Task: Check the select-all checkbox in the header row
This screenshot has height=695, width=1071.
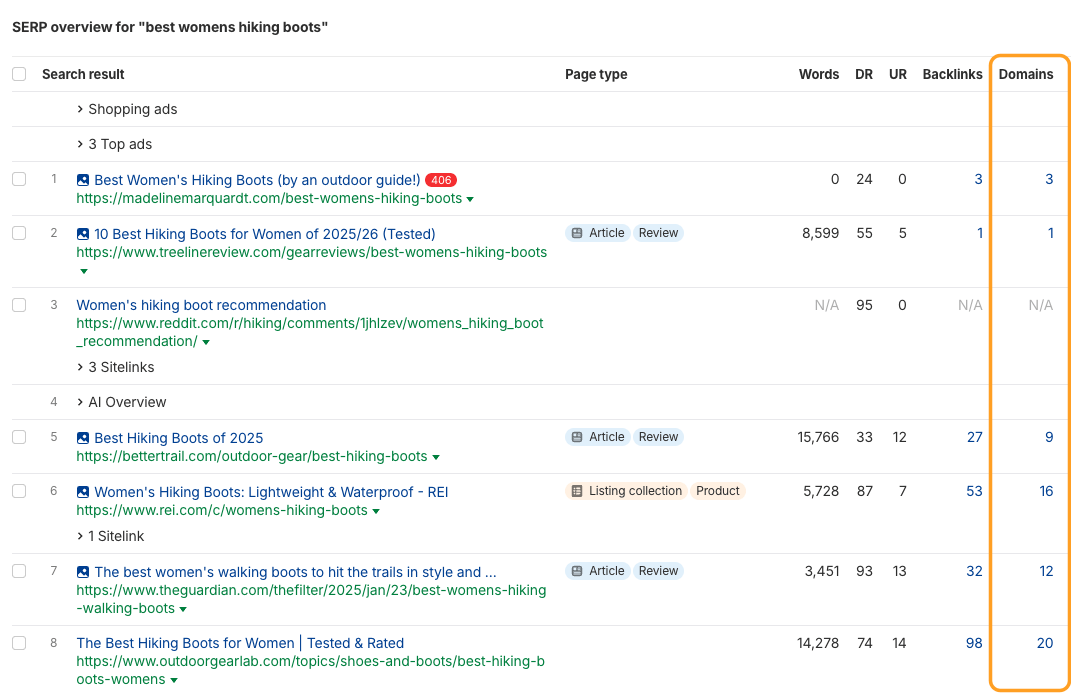Action: [18, 74]
